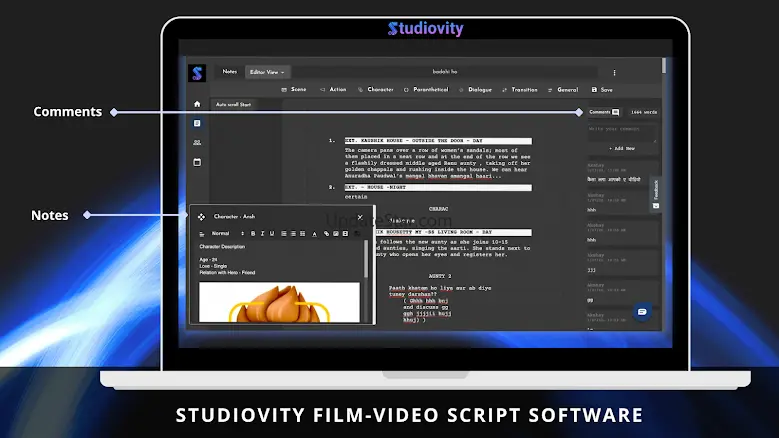Toggle the Comments panel button

pos(604,112)
